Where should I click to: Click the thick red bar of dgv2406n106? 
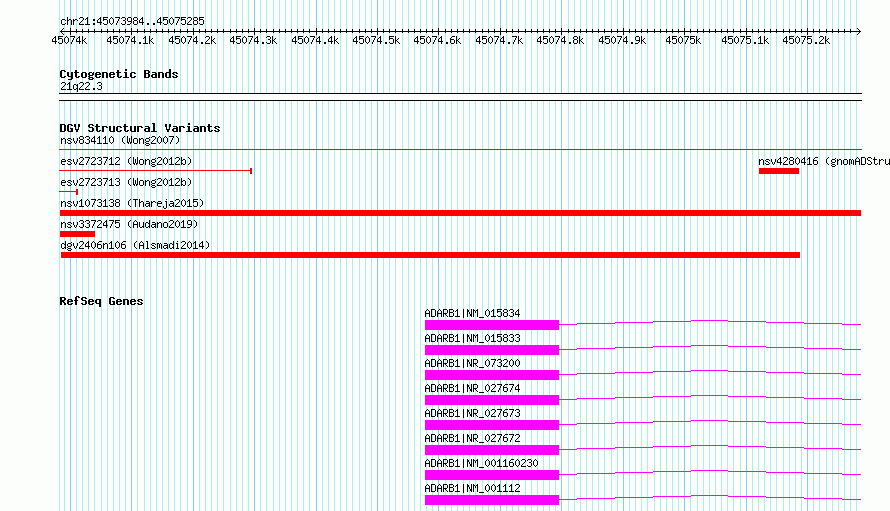coord(430,255)
